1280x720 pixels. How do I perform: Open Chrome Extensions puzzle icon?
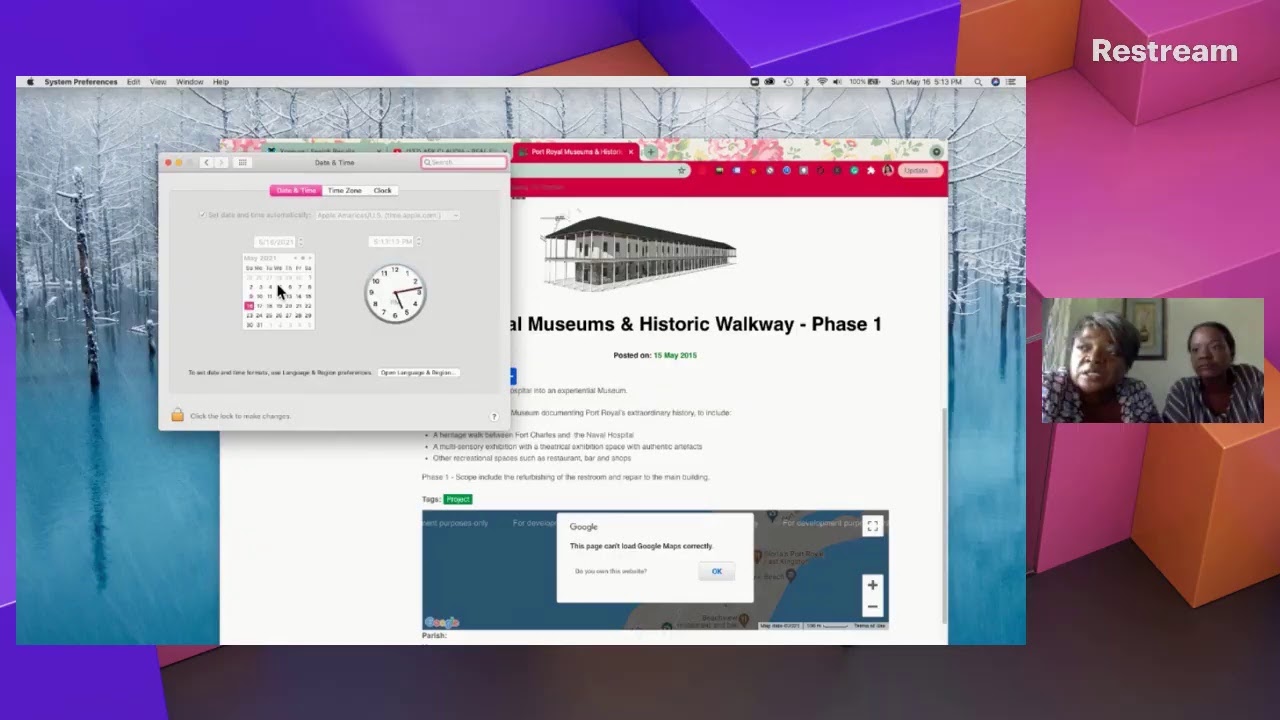pos(871,171)
